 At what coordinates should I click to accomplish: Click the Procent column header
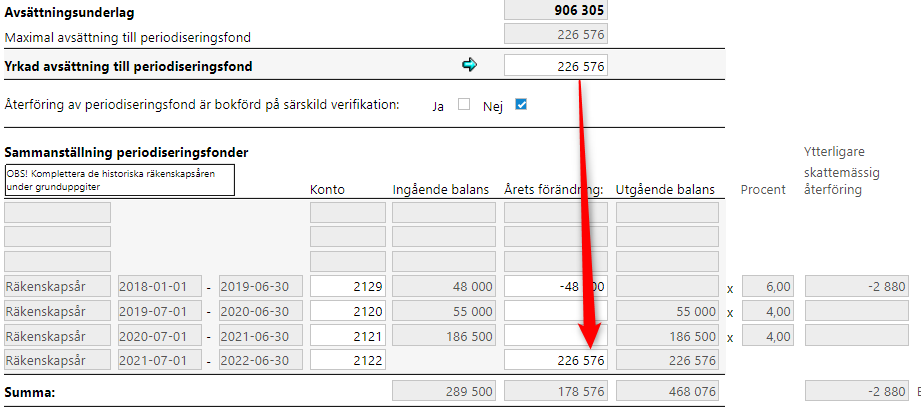pos(763,190)
